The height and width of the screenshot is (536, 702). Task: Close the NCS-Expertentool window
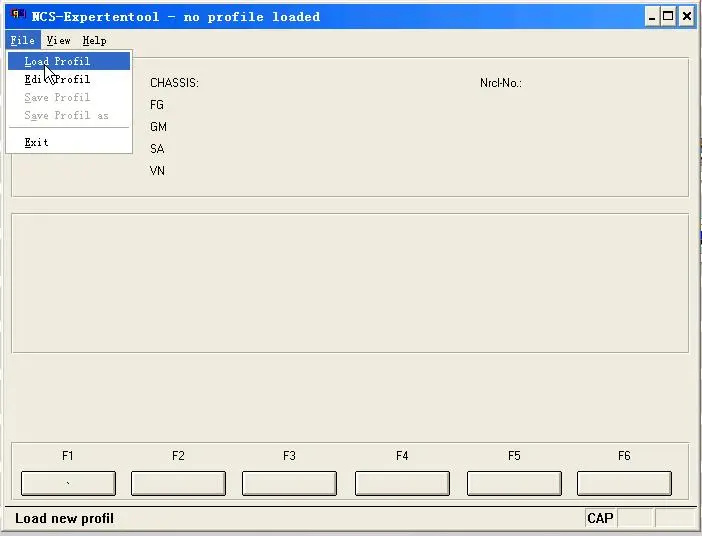click(687, 17)
